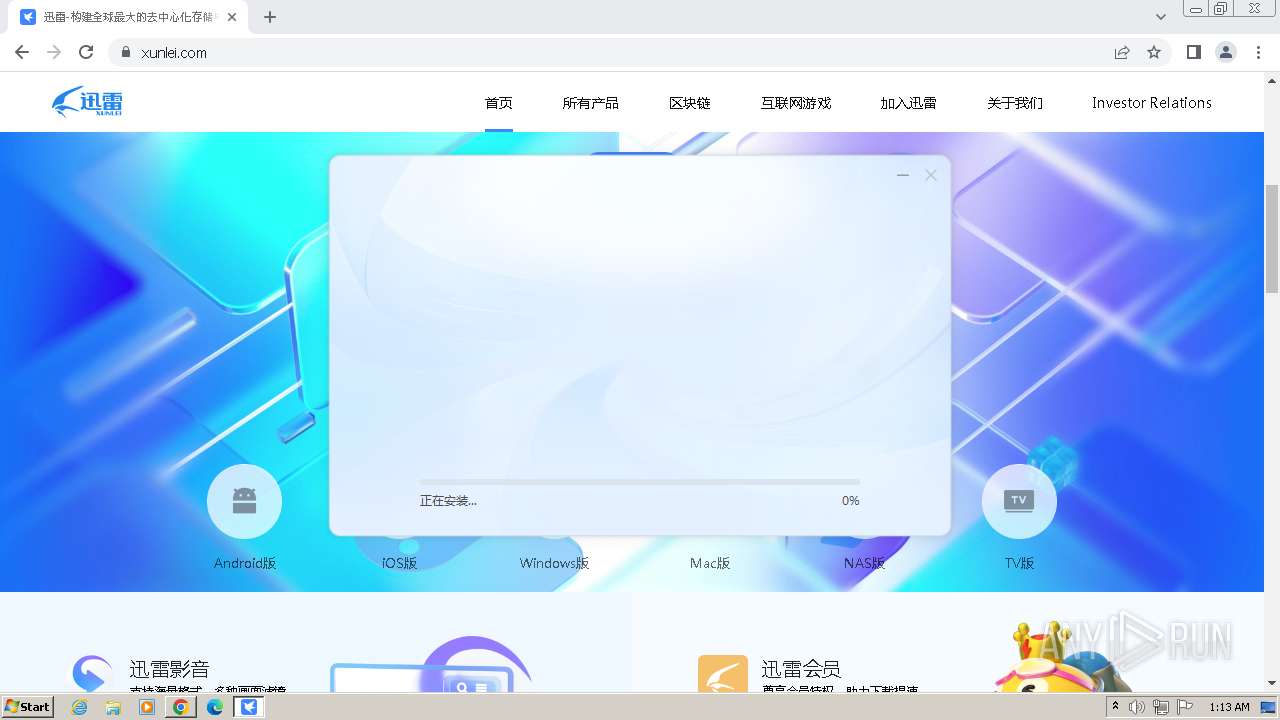
Task: Open File Explorer from the taskbar
Action: point(113,707)
